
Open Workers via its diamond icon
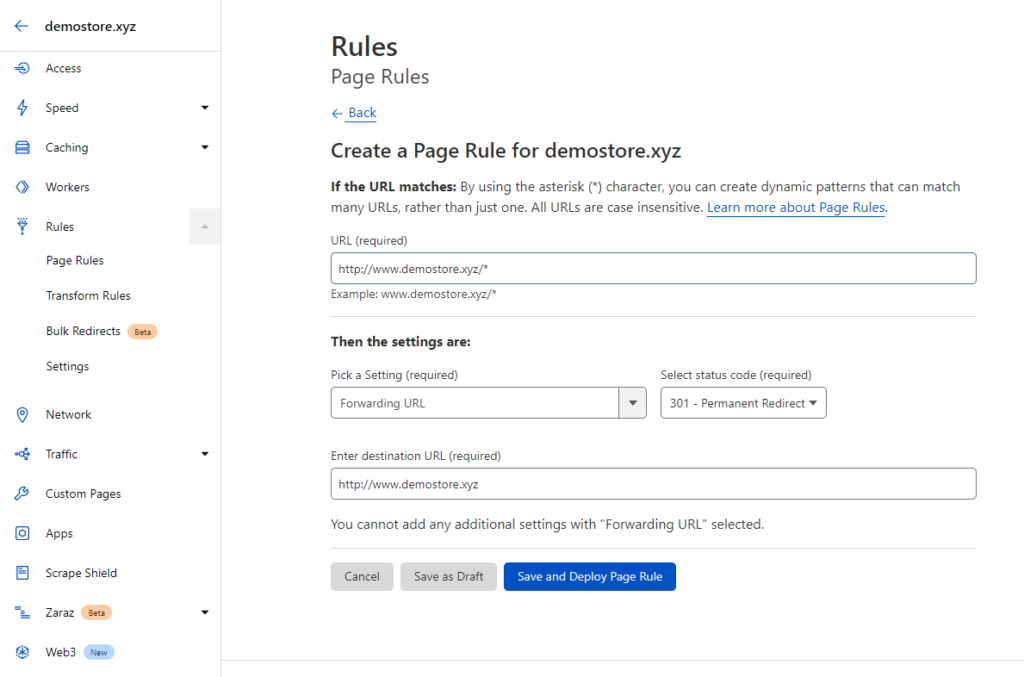pyautogui.click(x=22, y=187)
